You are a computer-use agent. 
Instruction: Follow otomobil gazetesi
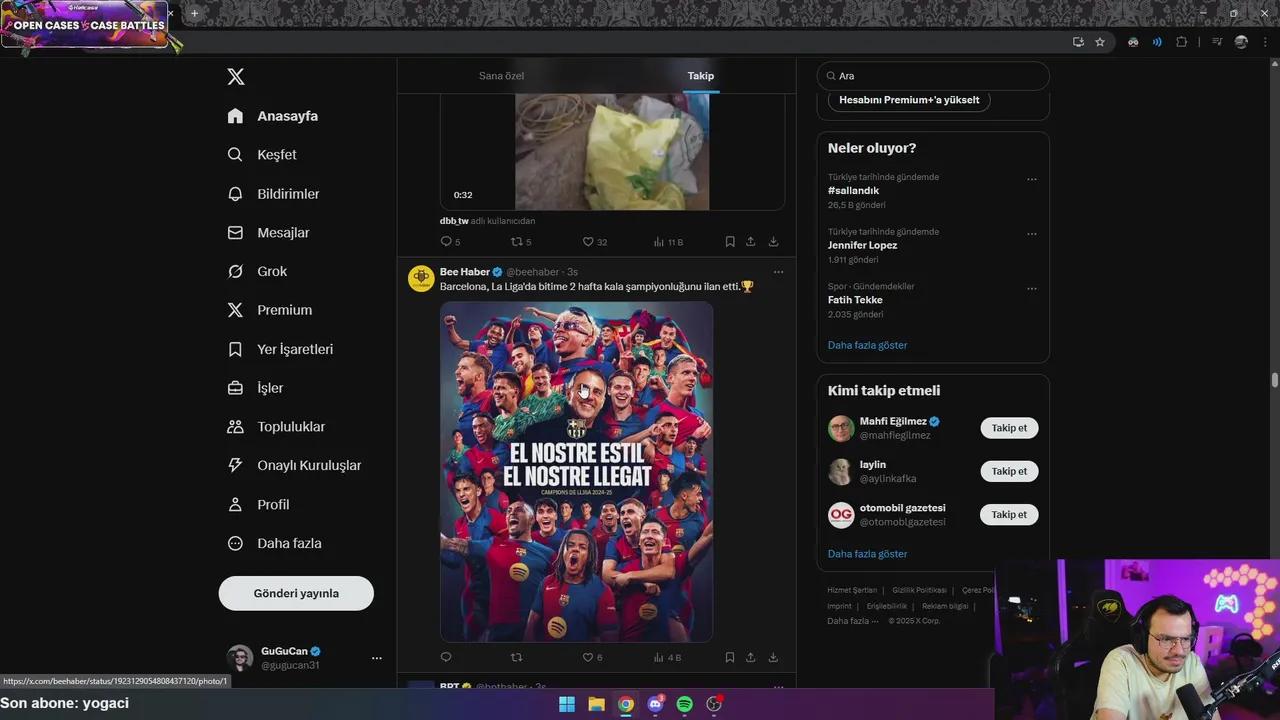pyautogui.click(x=1009, y=514)
